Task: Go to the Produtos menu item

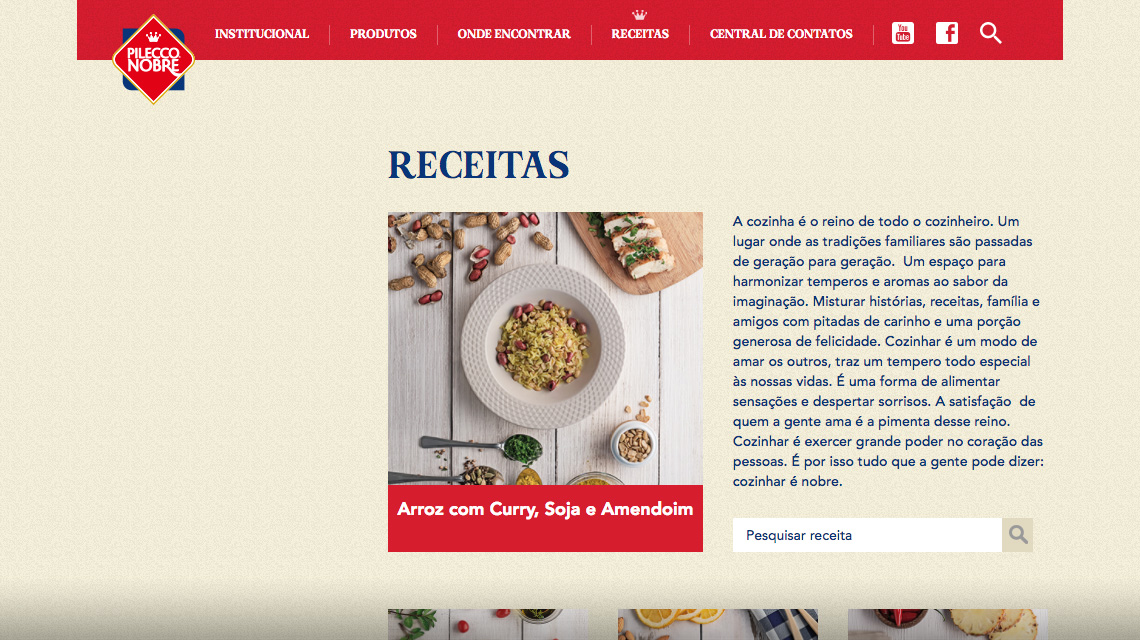Action: [383, 33]
